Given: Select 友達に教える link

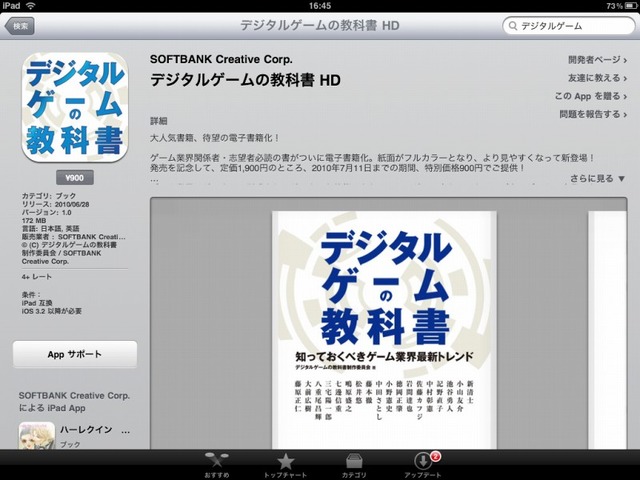Looking at the screenshot, I should pyautogui.click(x=598, y=78).
